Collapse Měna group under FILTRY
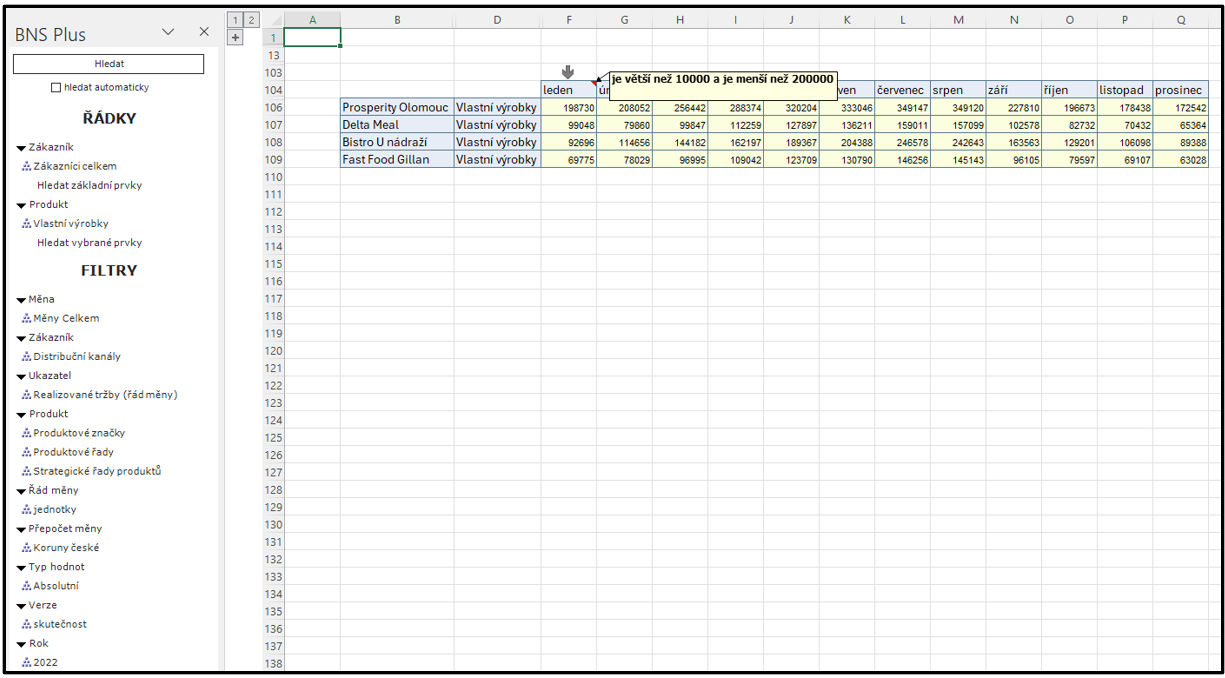Image resolution: width=1225 pixels, height=678 pixels. 21,300
